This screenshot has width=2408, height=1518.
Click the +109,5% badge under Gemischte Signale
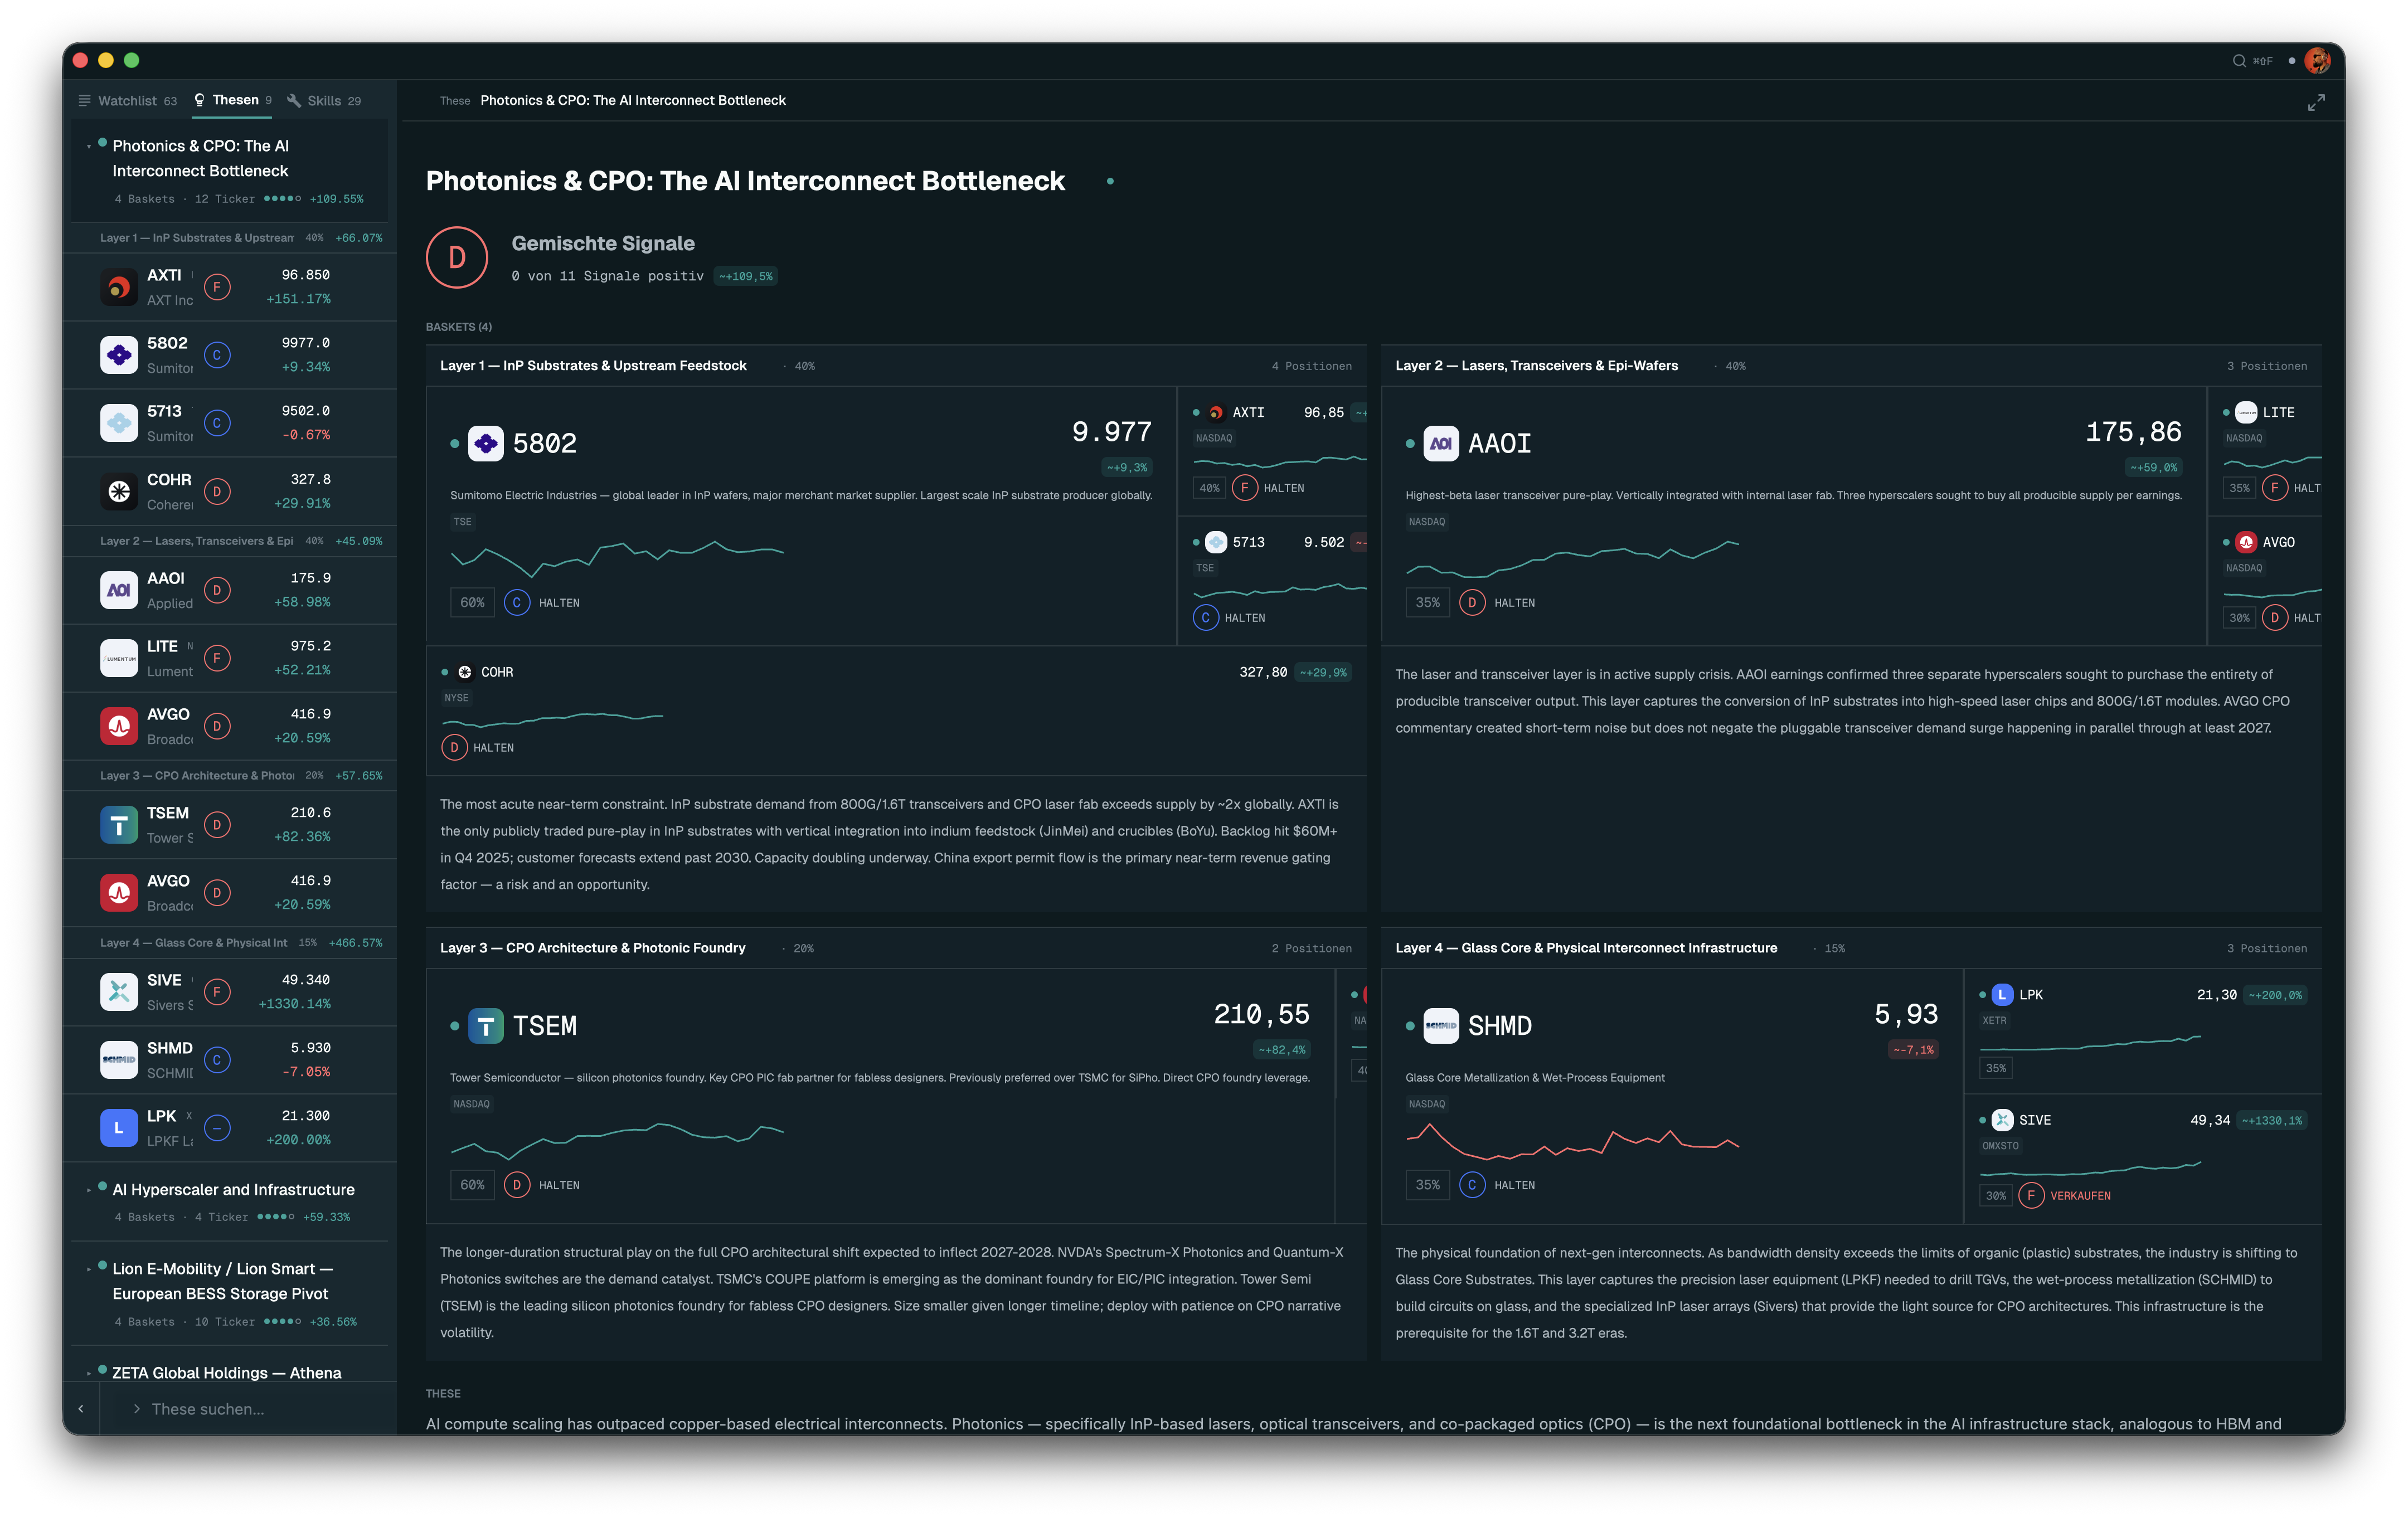[745, 277]
